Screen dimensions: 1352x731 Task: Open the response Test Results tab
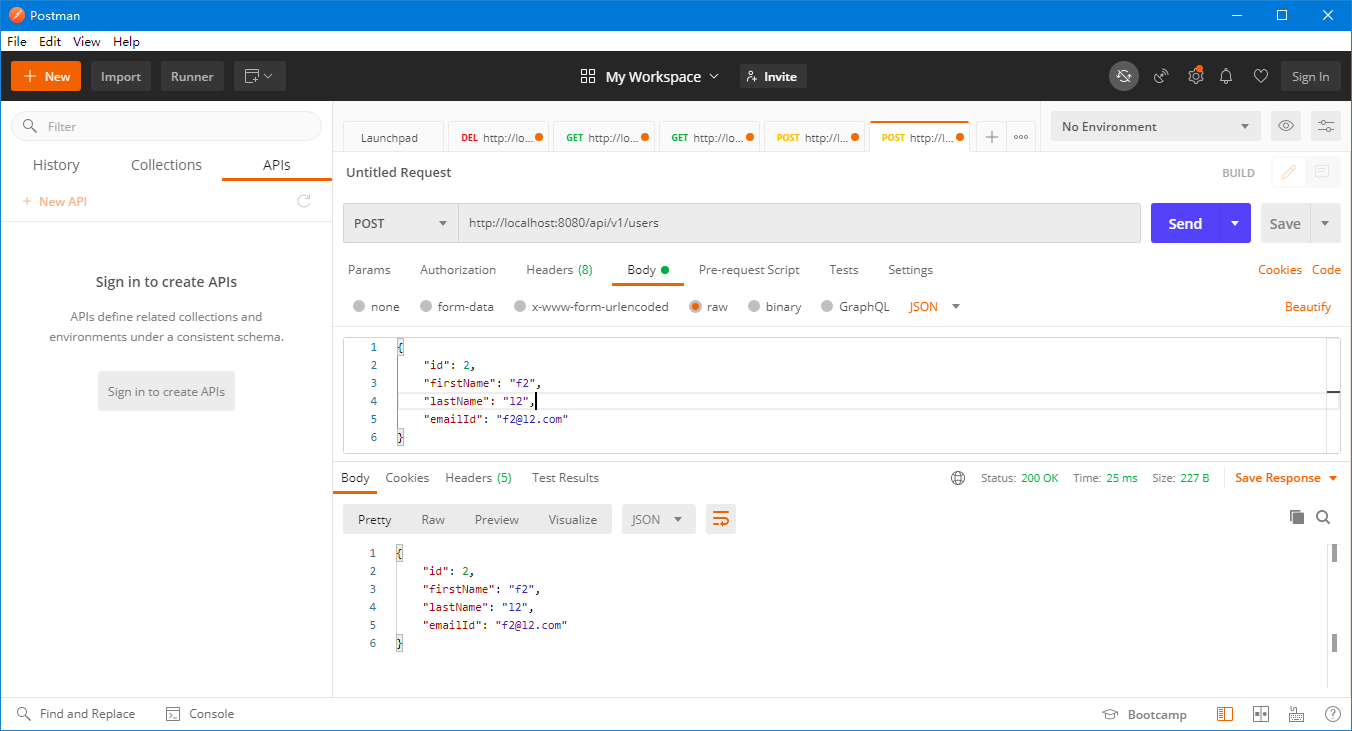coord(565,478)
